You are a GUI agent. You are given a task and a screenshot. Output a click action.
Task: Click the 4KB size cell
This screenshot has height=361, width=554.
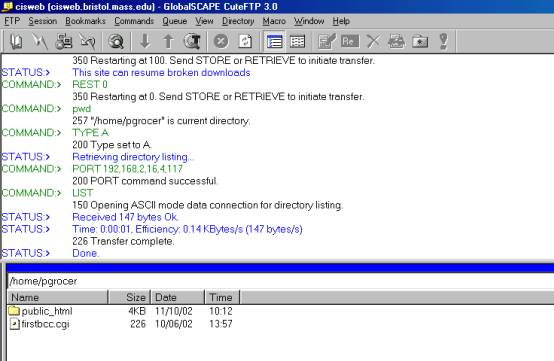tap(137, 311)
